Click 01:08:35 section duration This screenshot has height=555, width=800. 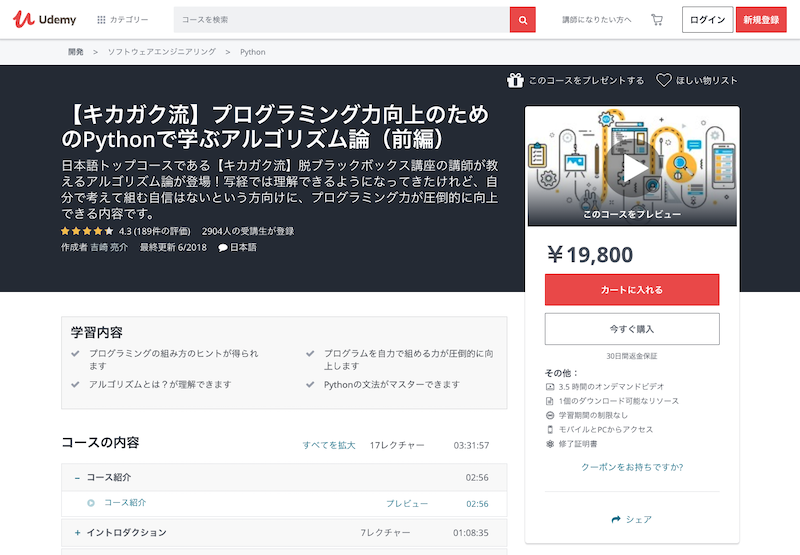click(470, 533)
